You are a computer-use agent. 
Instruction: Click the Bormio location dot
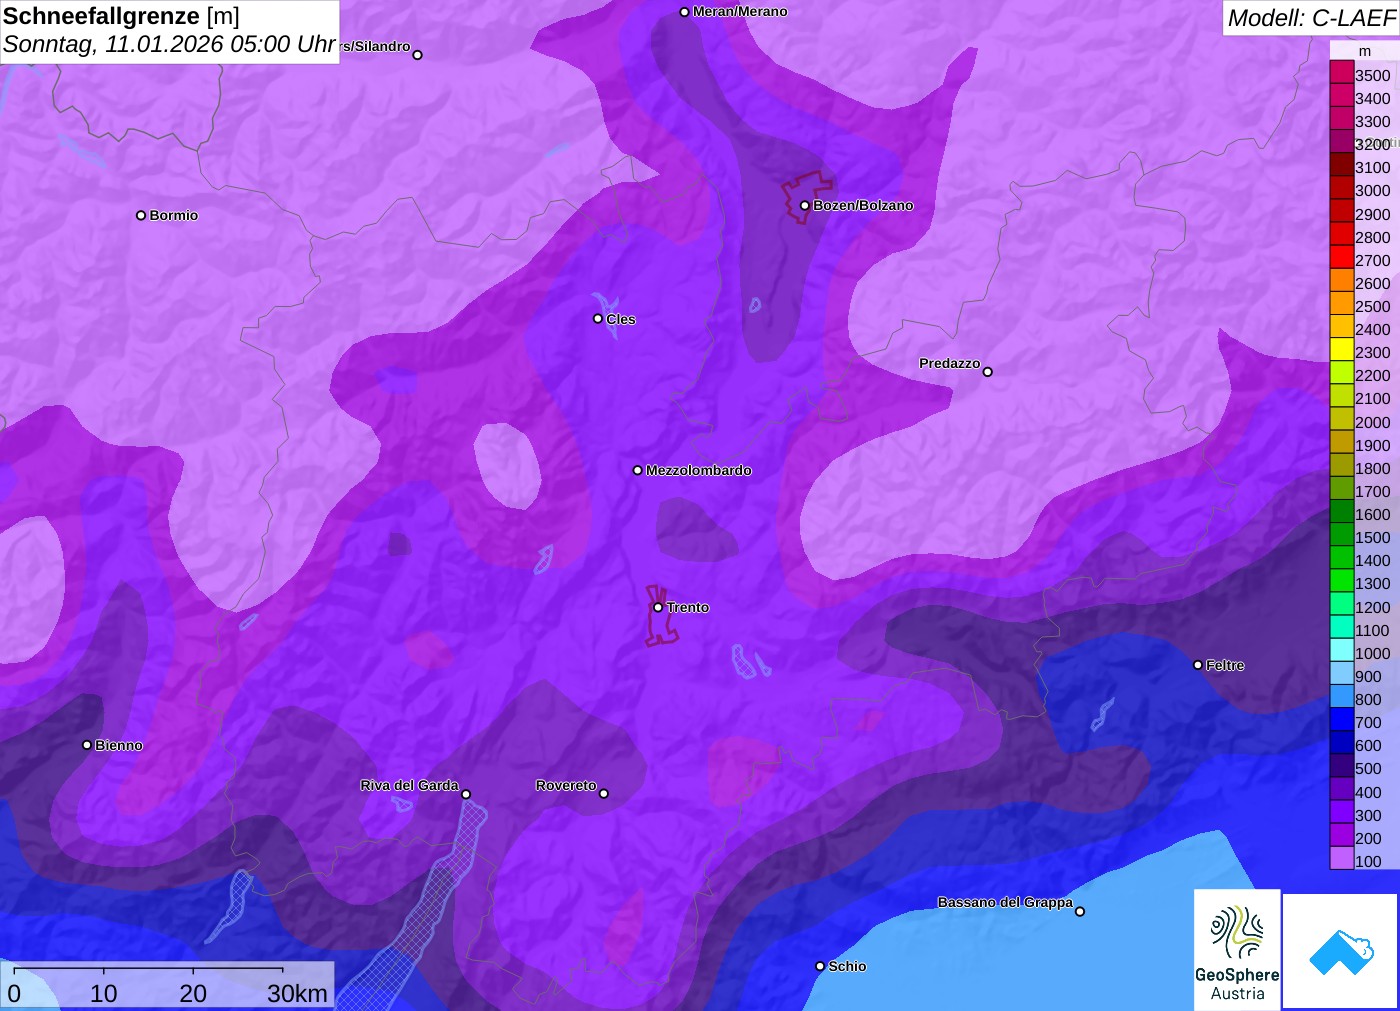click(141, 215)
